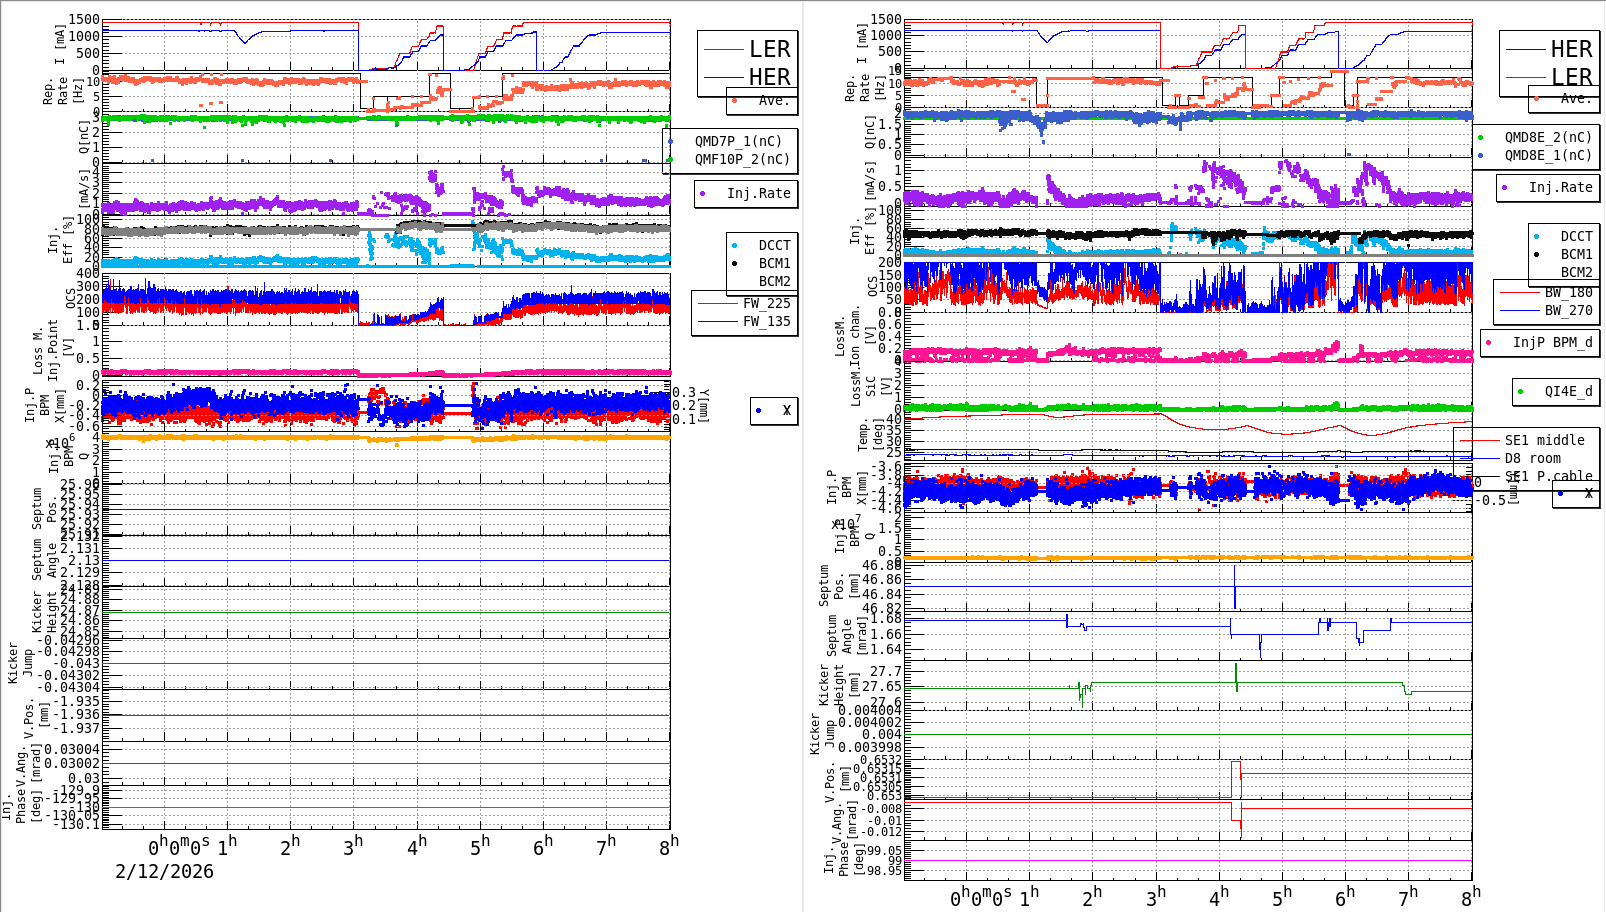
Task: Select Inj.Rate legend in the left plot
Action: (x=758, y=193)
